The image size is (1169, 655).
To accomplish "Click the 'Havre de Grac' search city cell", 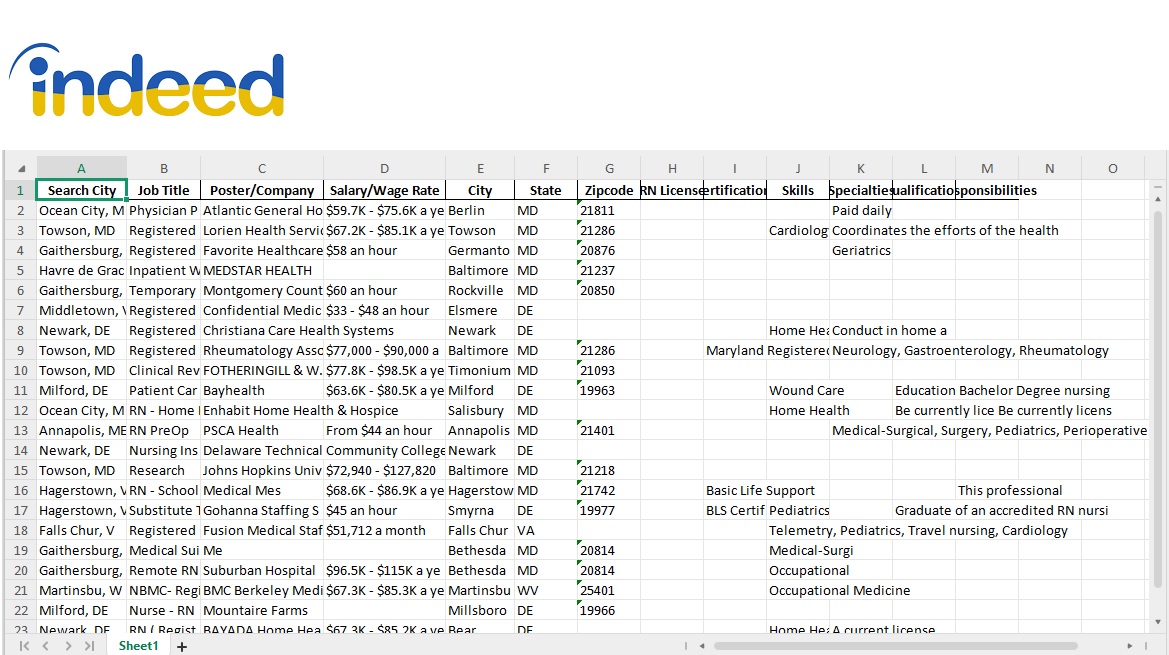I will (x=81, y=270).
